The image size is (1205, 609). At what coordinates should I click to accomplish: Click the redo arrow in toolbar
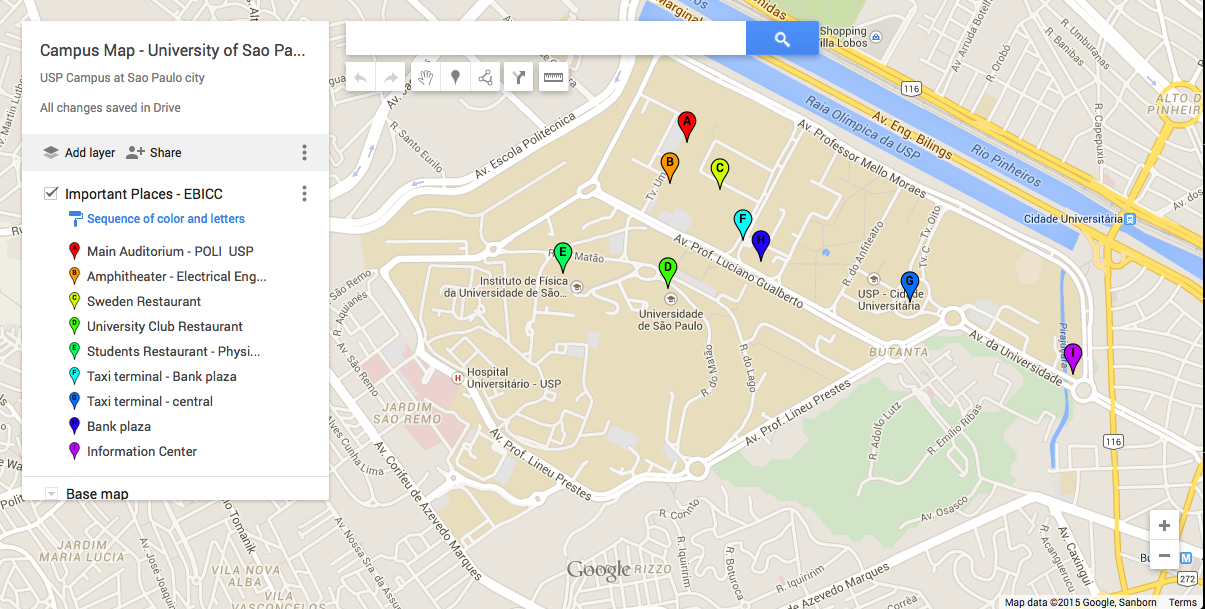tap(391, 78)
